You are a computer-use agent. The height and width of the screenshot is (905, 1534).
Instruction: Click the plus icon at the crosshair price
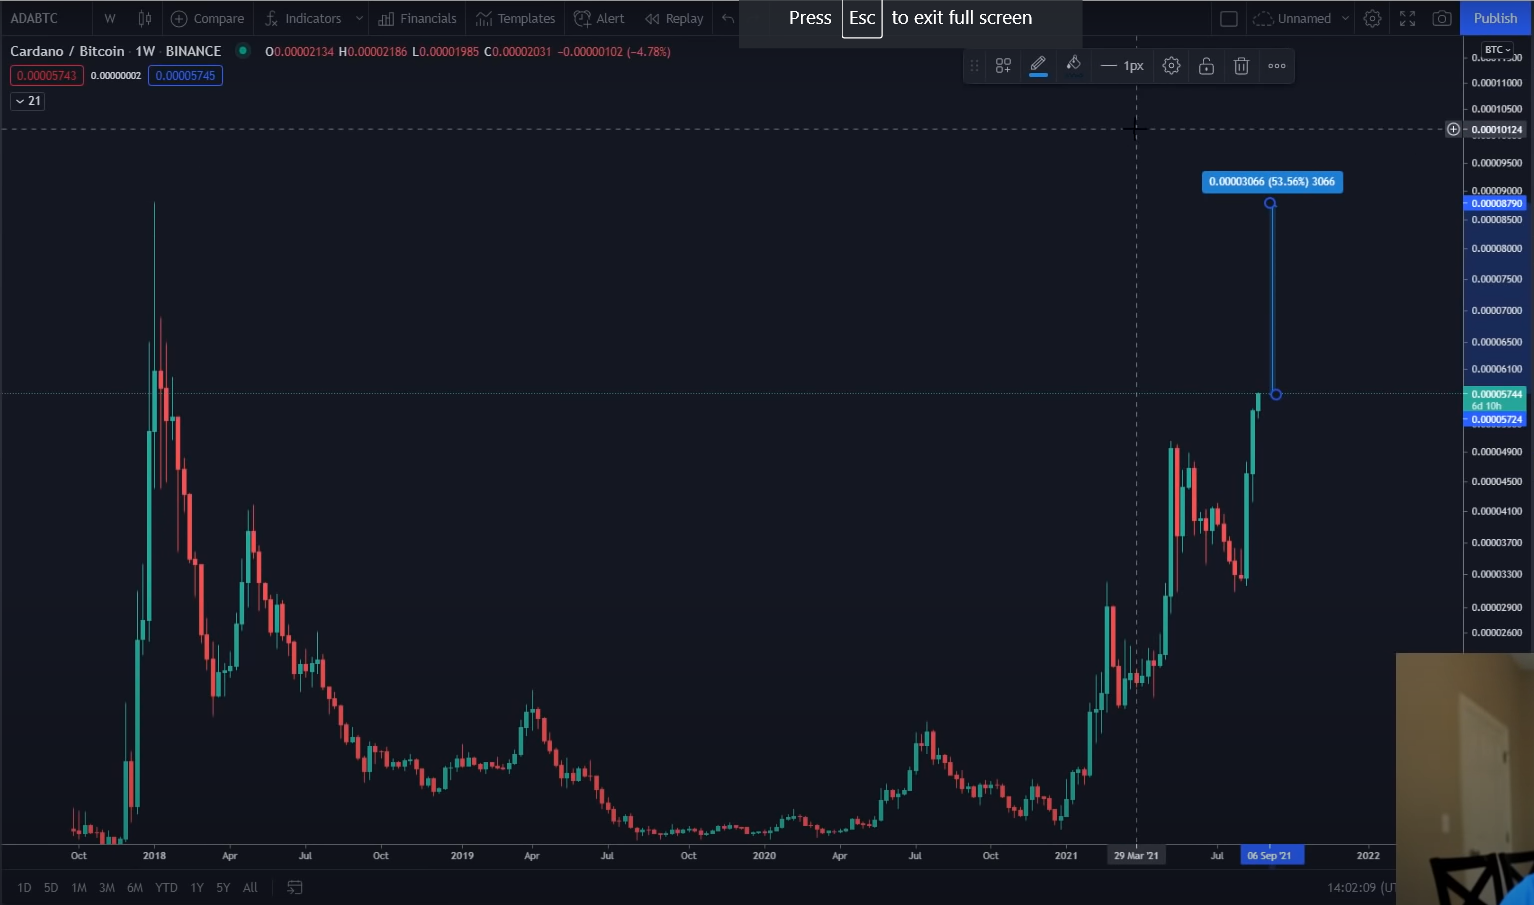coord(1453,129)
